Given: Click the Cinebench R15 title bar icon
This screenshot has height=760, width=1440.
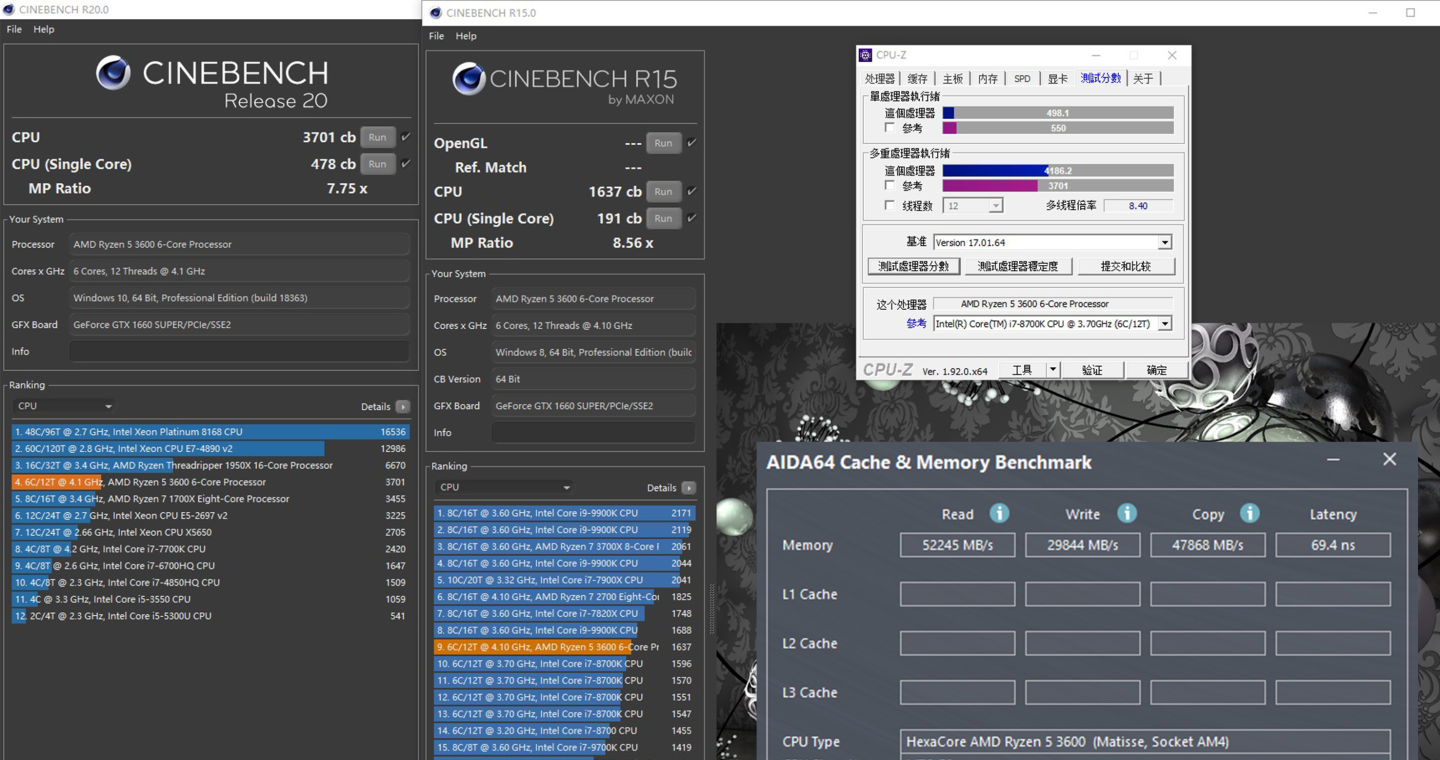Looking at the screenshot, I should click(432, 13).
